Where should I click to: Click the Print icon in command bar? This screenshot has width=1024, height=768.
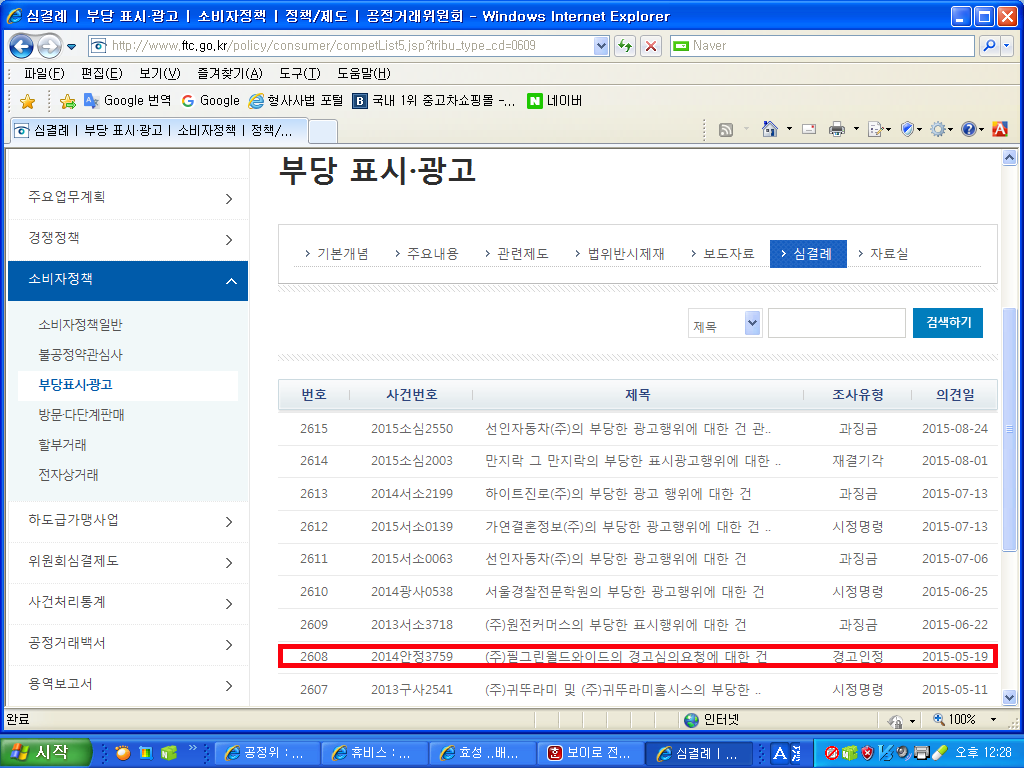pos(837,129)
